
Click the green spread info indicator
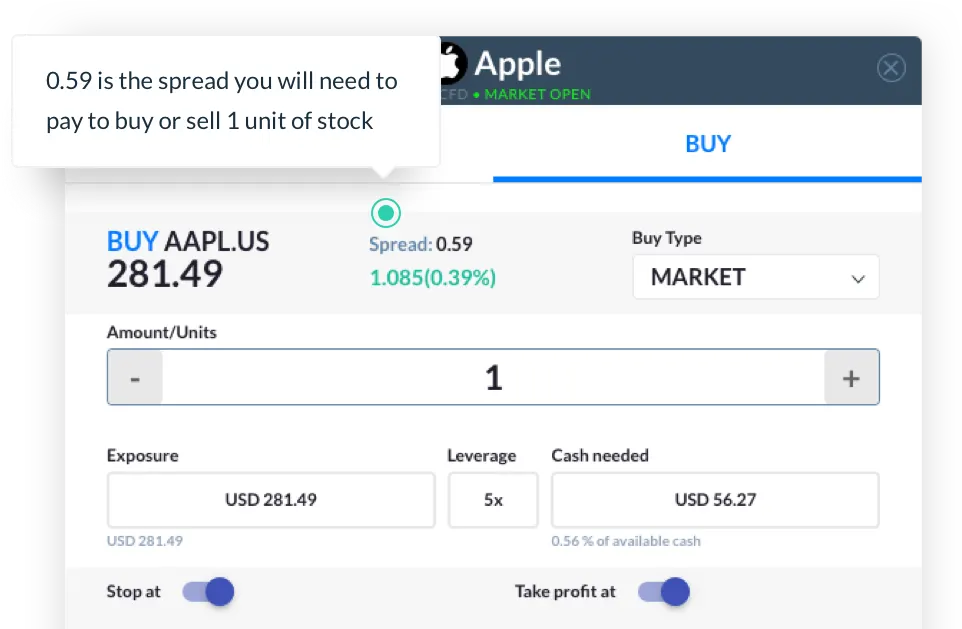[386, 212]
